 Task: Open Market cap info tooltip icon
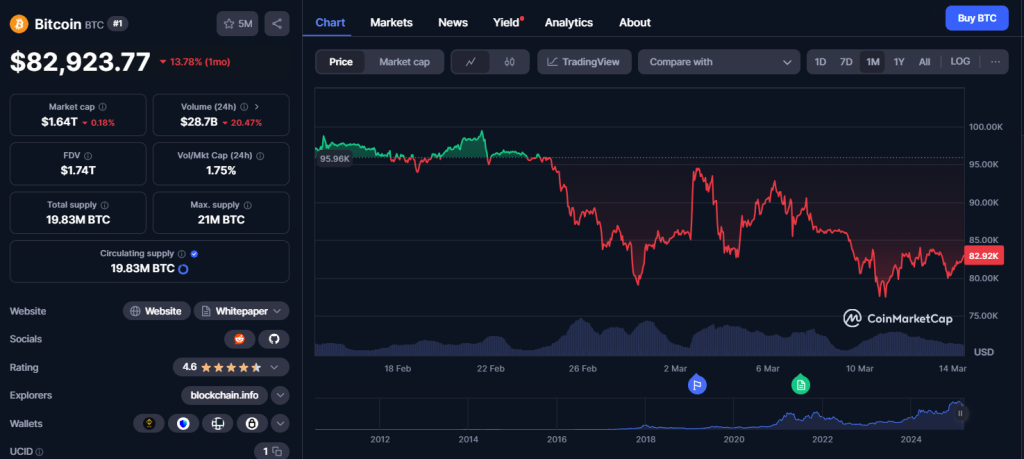pos(103,106)
